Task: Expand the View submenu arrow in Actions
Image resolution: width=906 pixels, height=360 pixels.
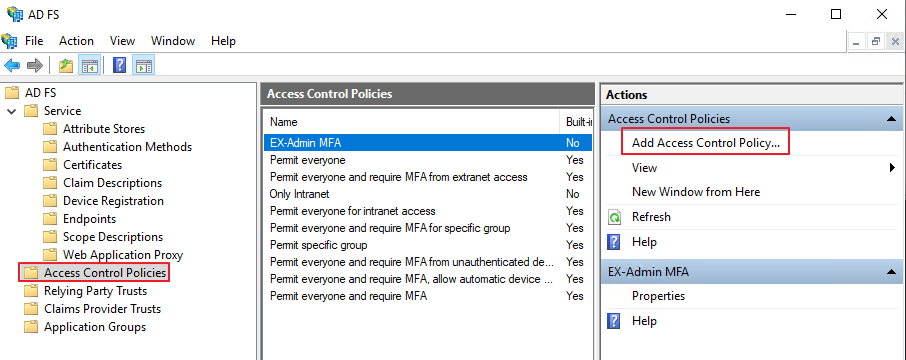Action: [893, 168]
